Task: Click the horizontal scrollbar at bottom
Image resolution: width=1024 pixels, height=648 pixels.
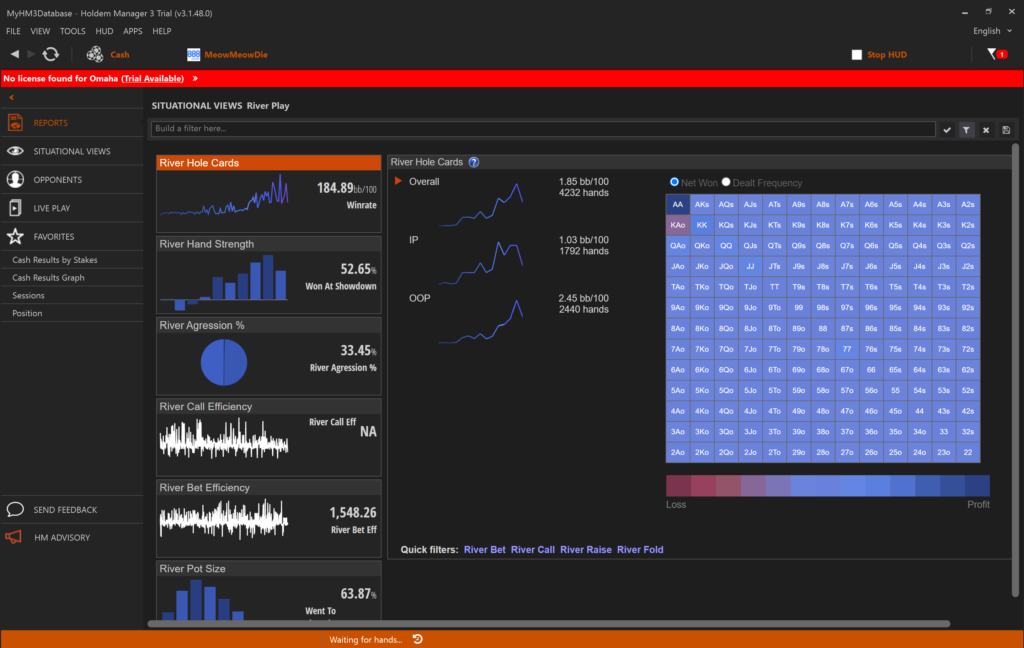Action: pyautogui.click(x=549, y=624)
